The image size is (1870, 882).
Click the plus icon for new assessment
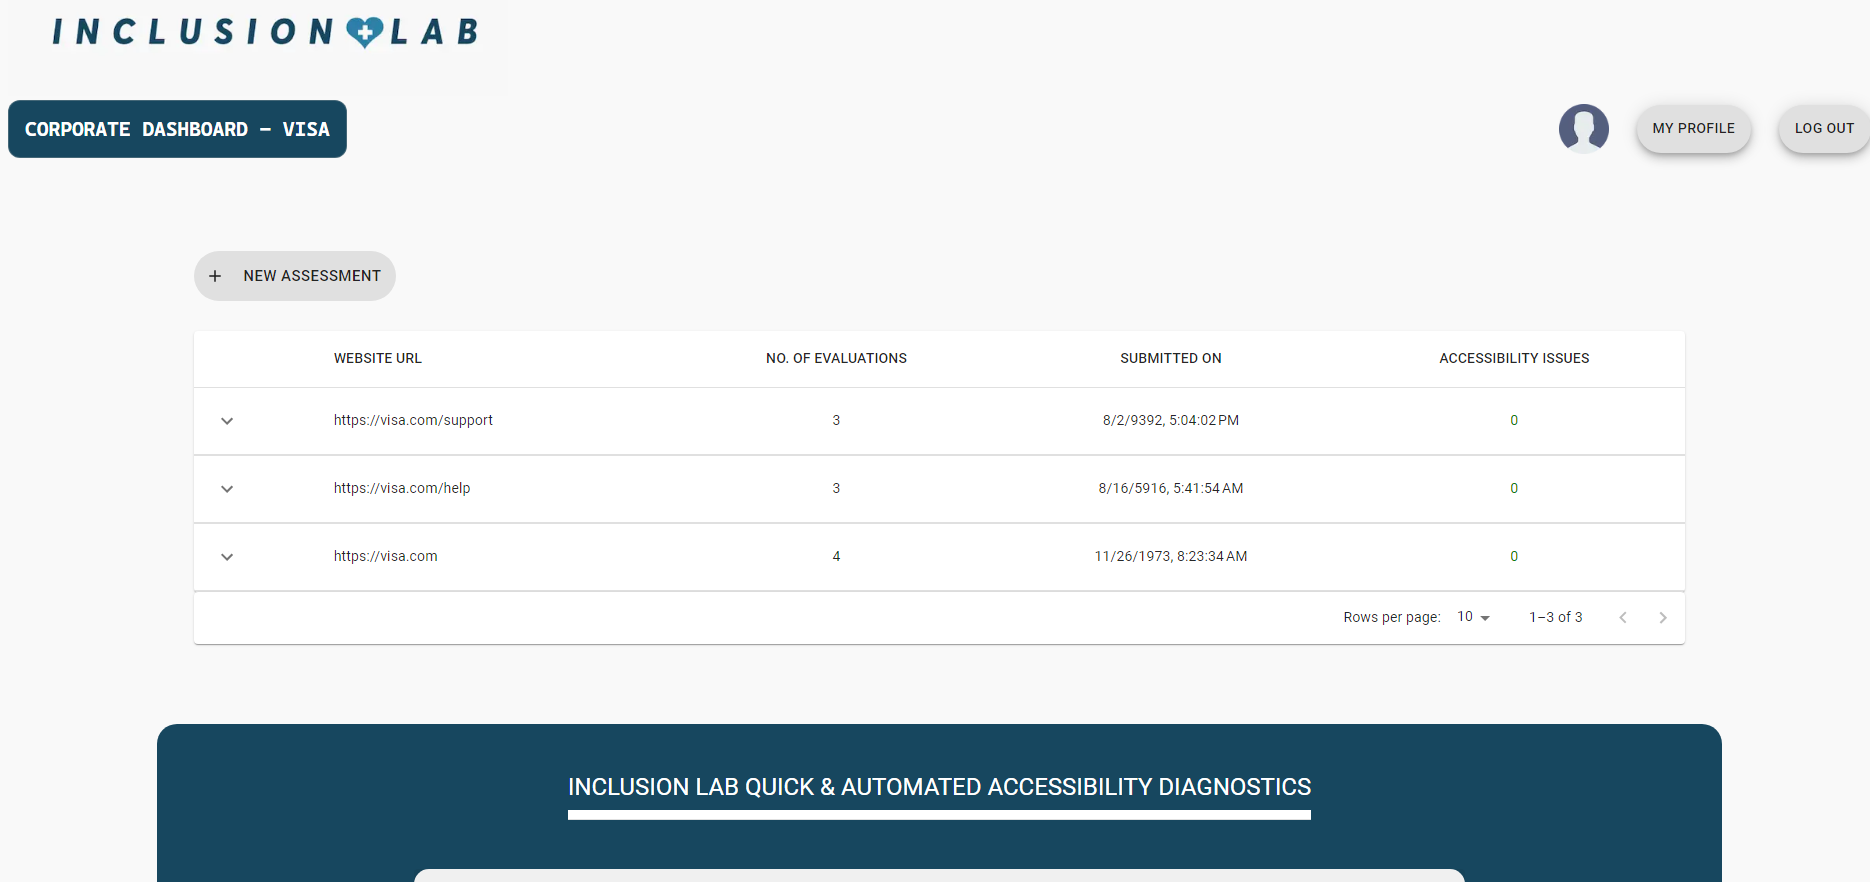tap(215, 276)
